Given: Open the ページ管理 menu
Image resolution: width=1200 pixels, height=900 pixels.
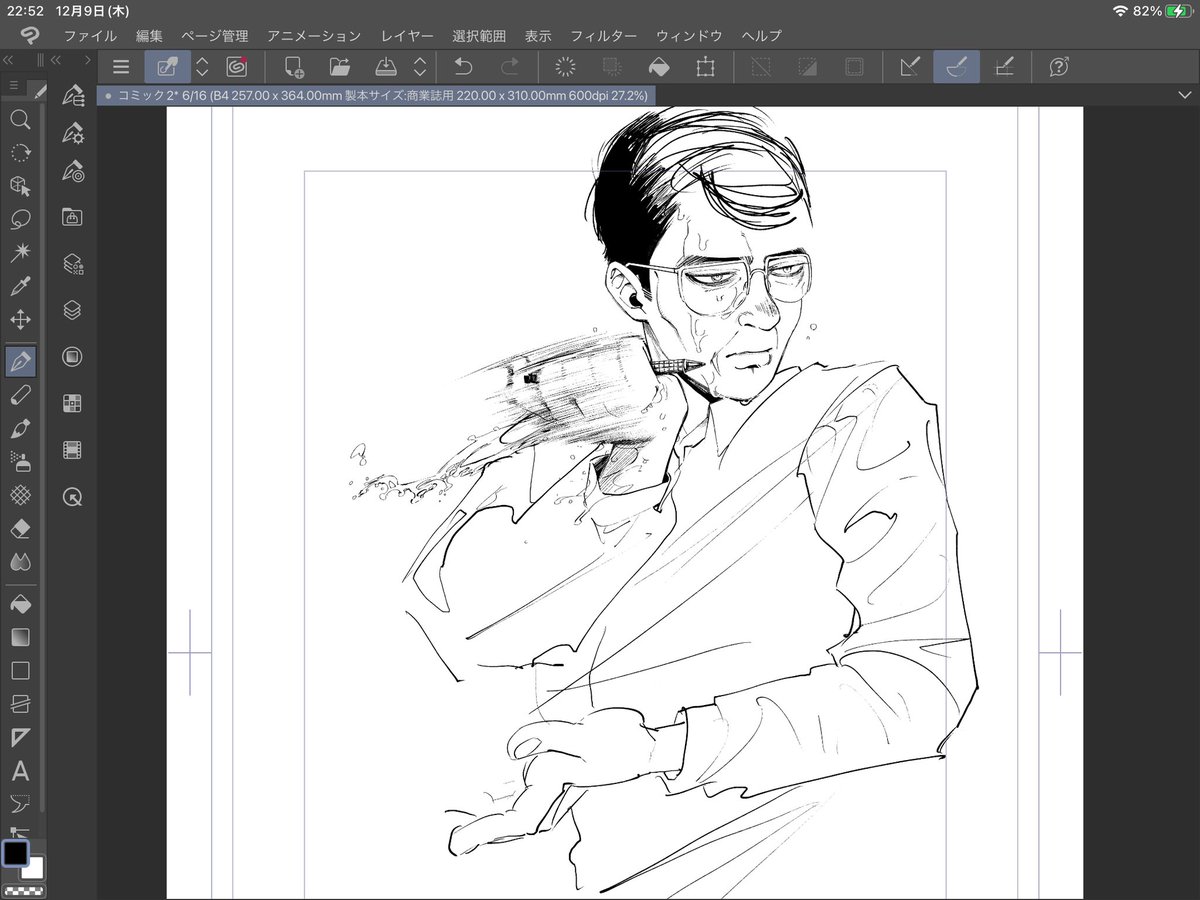Looking at the screenshot, I should tap(215, 36).
